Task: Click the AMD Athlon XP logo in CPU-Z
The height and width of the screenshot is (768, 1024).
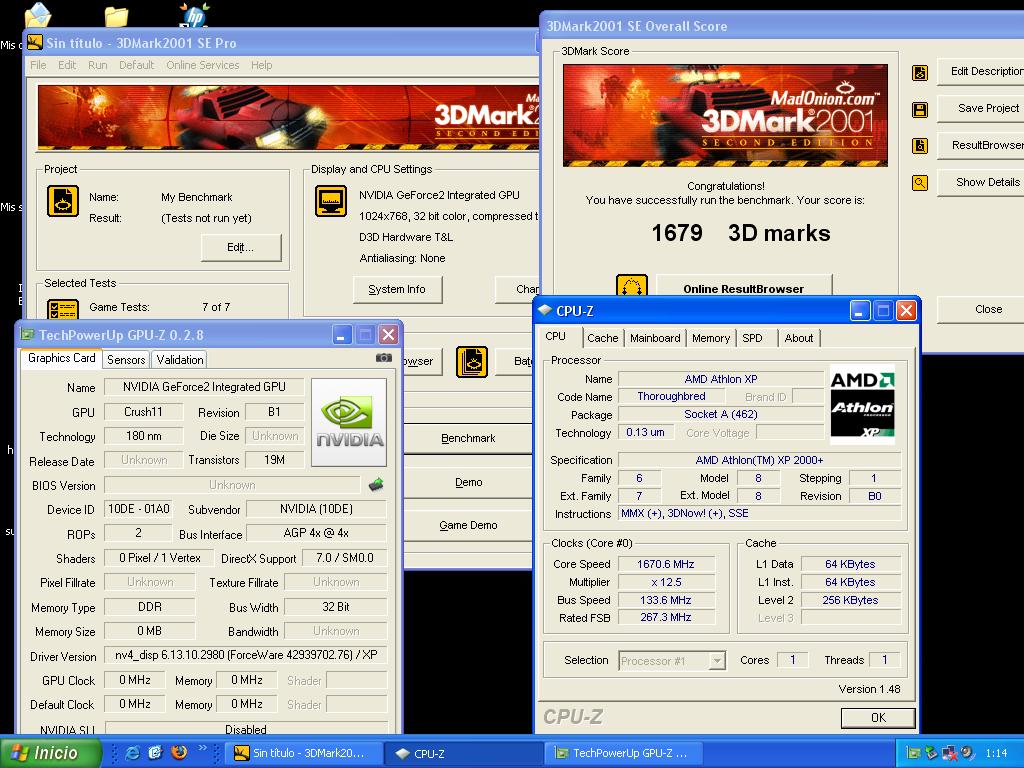Action: (862, 404)
